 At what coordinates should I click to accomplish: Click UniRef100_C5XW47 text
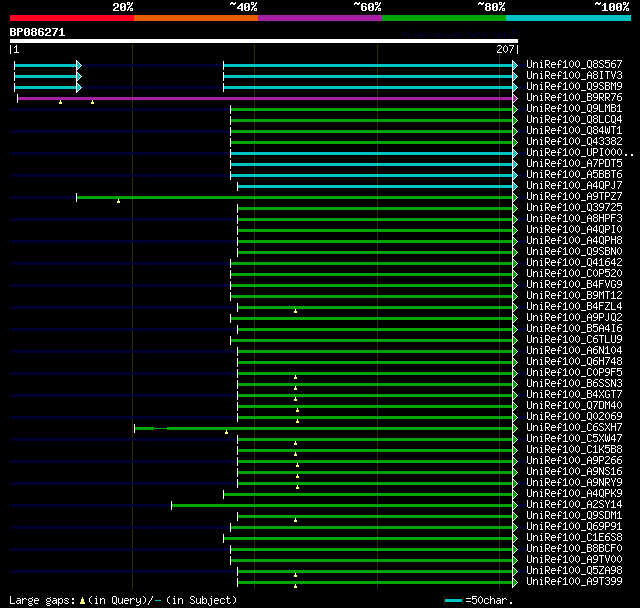(x=574, y=439)
